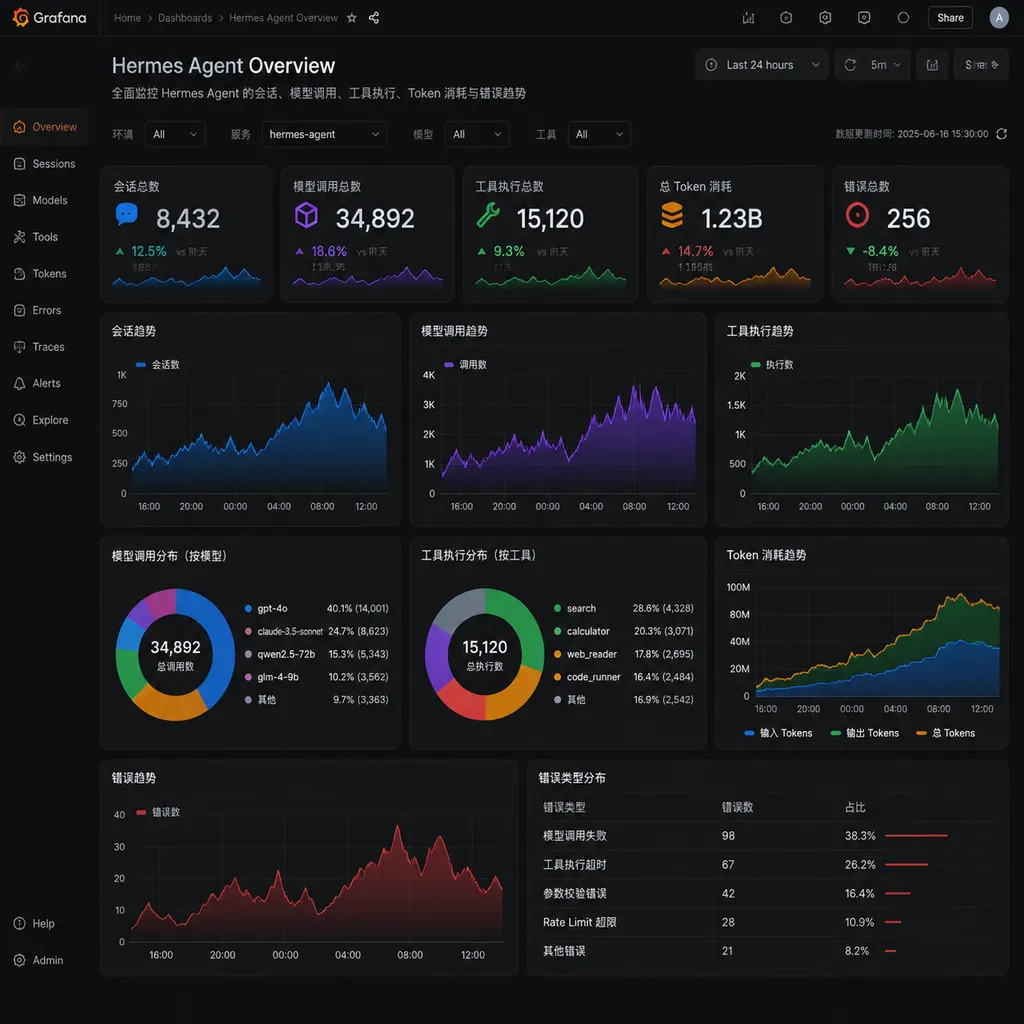Select web_reader legend entry

tap(624, 654)
